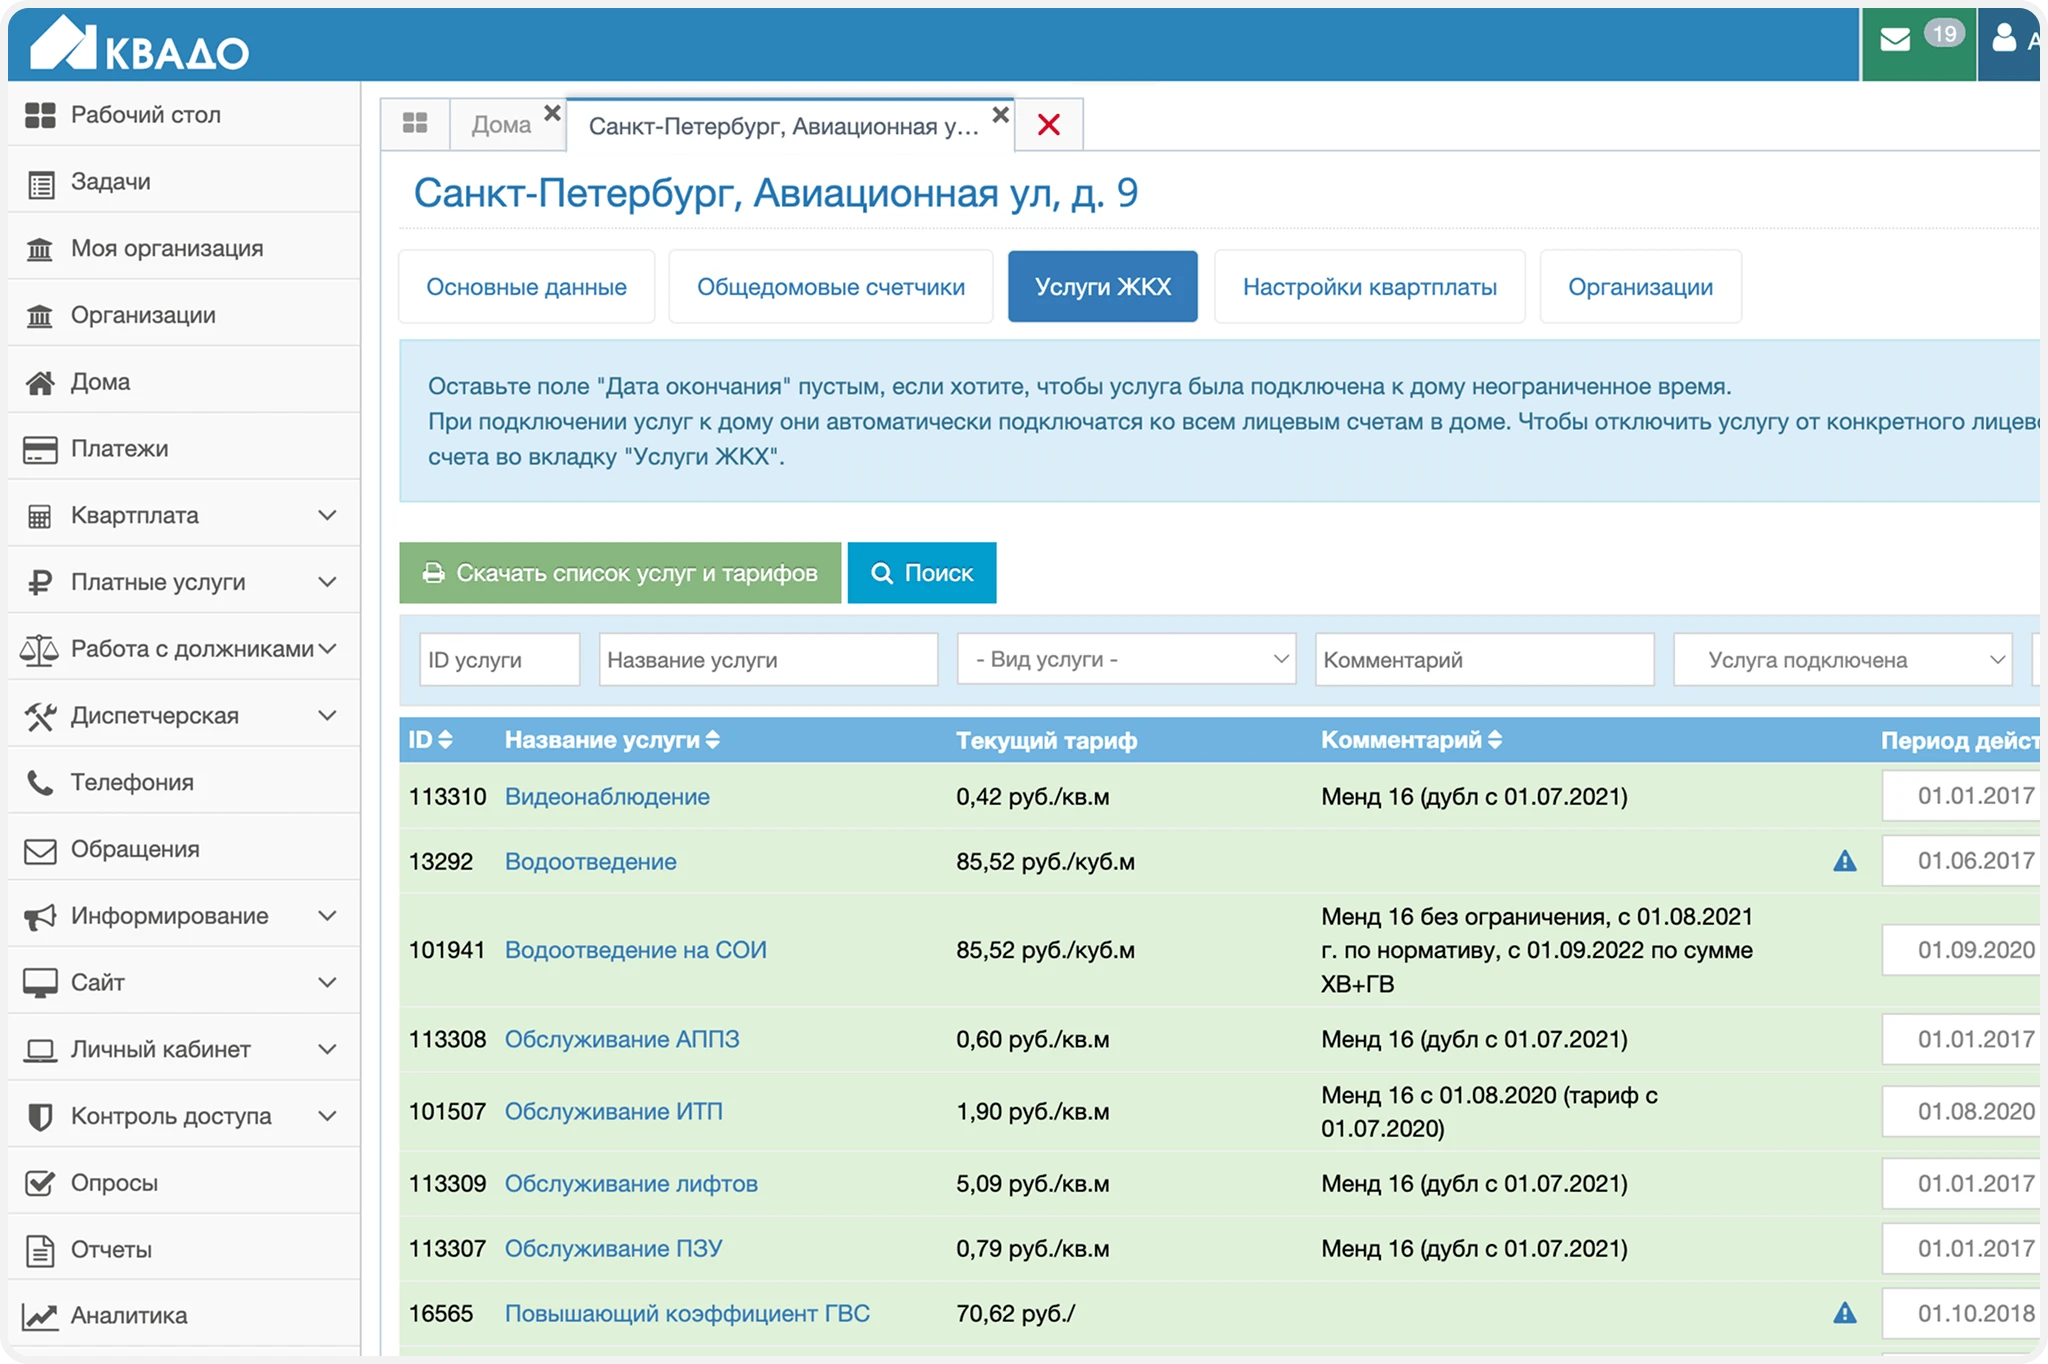Click the red X close-all-tabs icon

click(1049, 125)
